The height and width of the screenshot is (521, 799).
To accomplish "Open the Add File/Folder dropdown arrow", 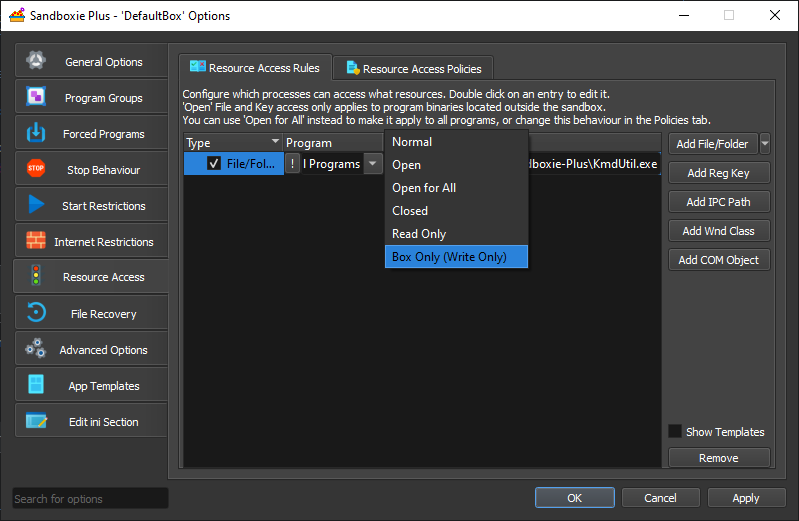I will pyautogui.click(x=765, y=144).
